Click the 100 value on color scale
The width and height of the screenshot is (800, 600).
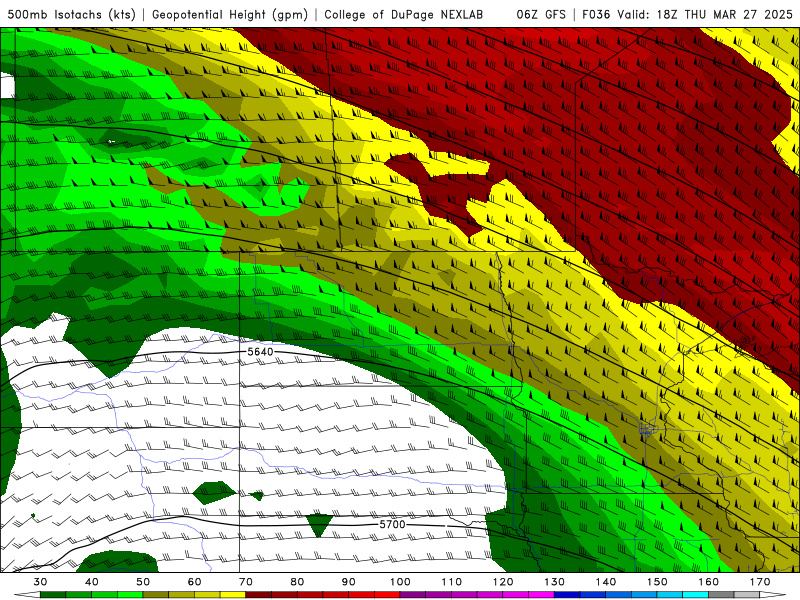(400, 582)
